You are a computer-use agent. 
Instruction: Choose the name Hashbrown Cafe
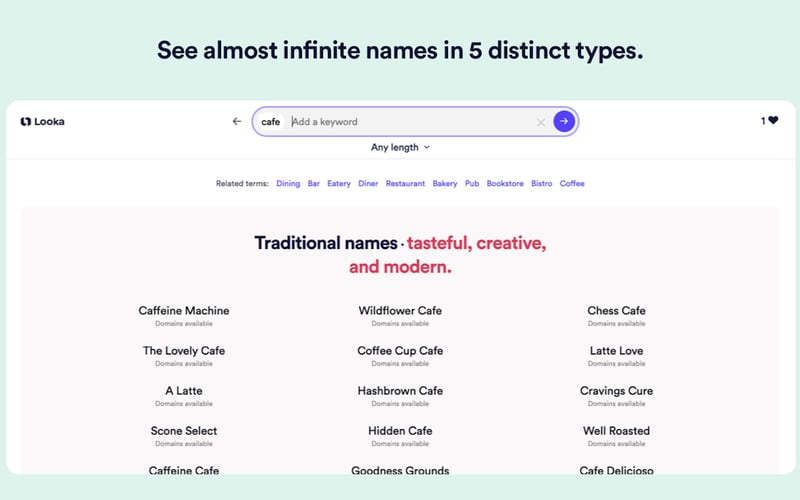tap(400, 391)
